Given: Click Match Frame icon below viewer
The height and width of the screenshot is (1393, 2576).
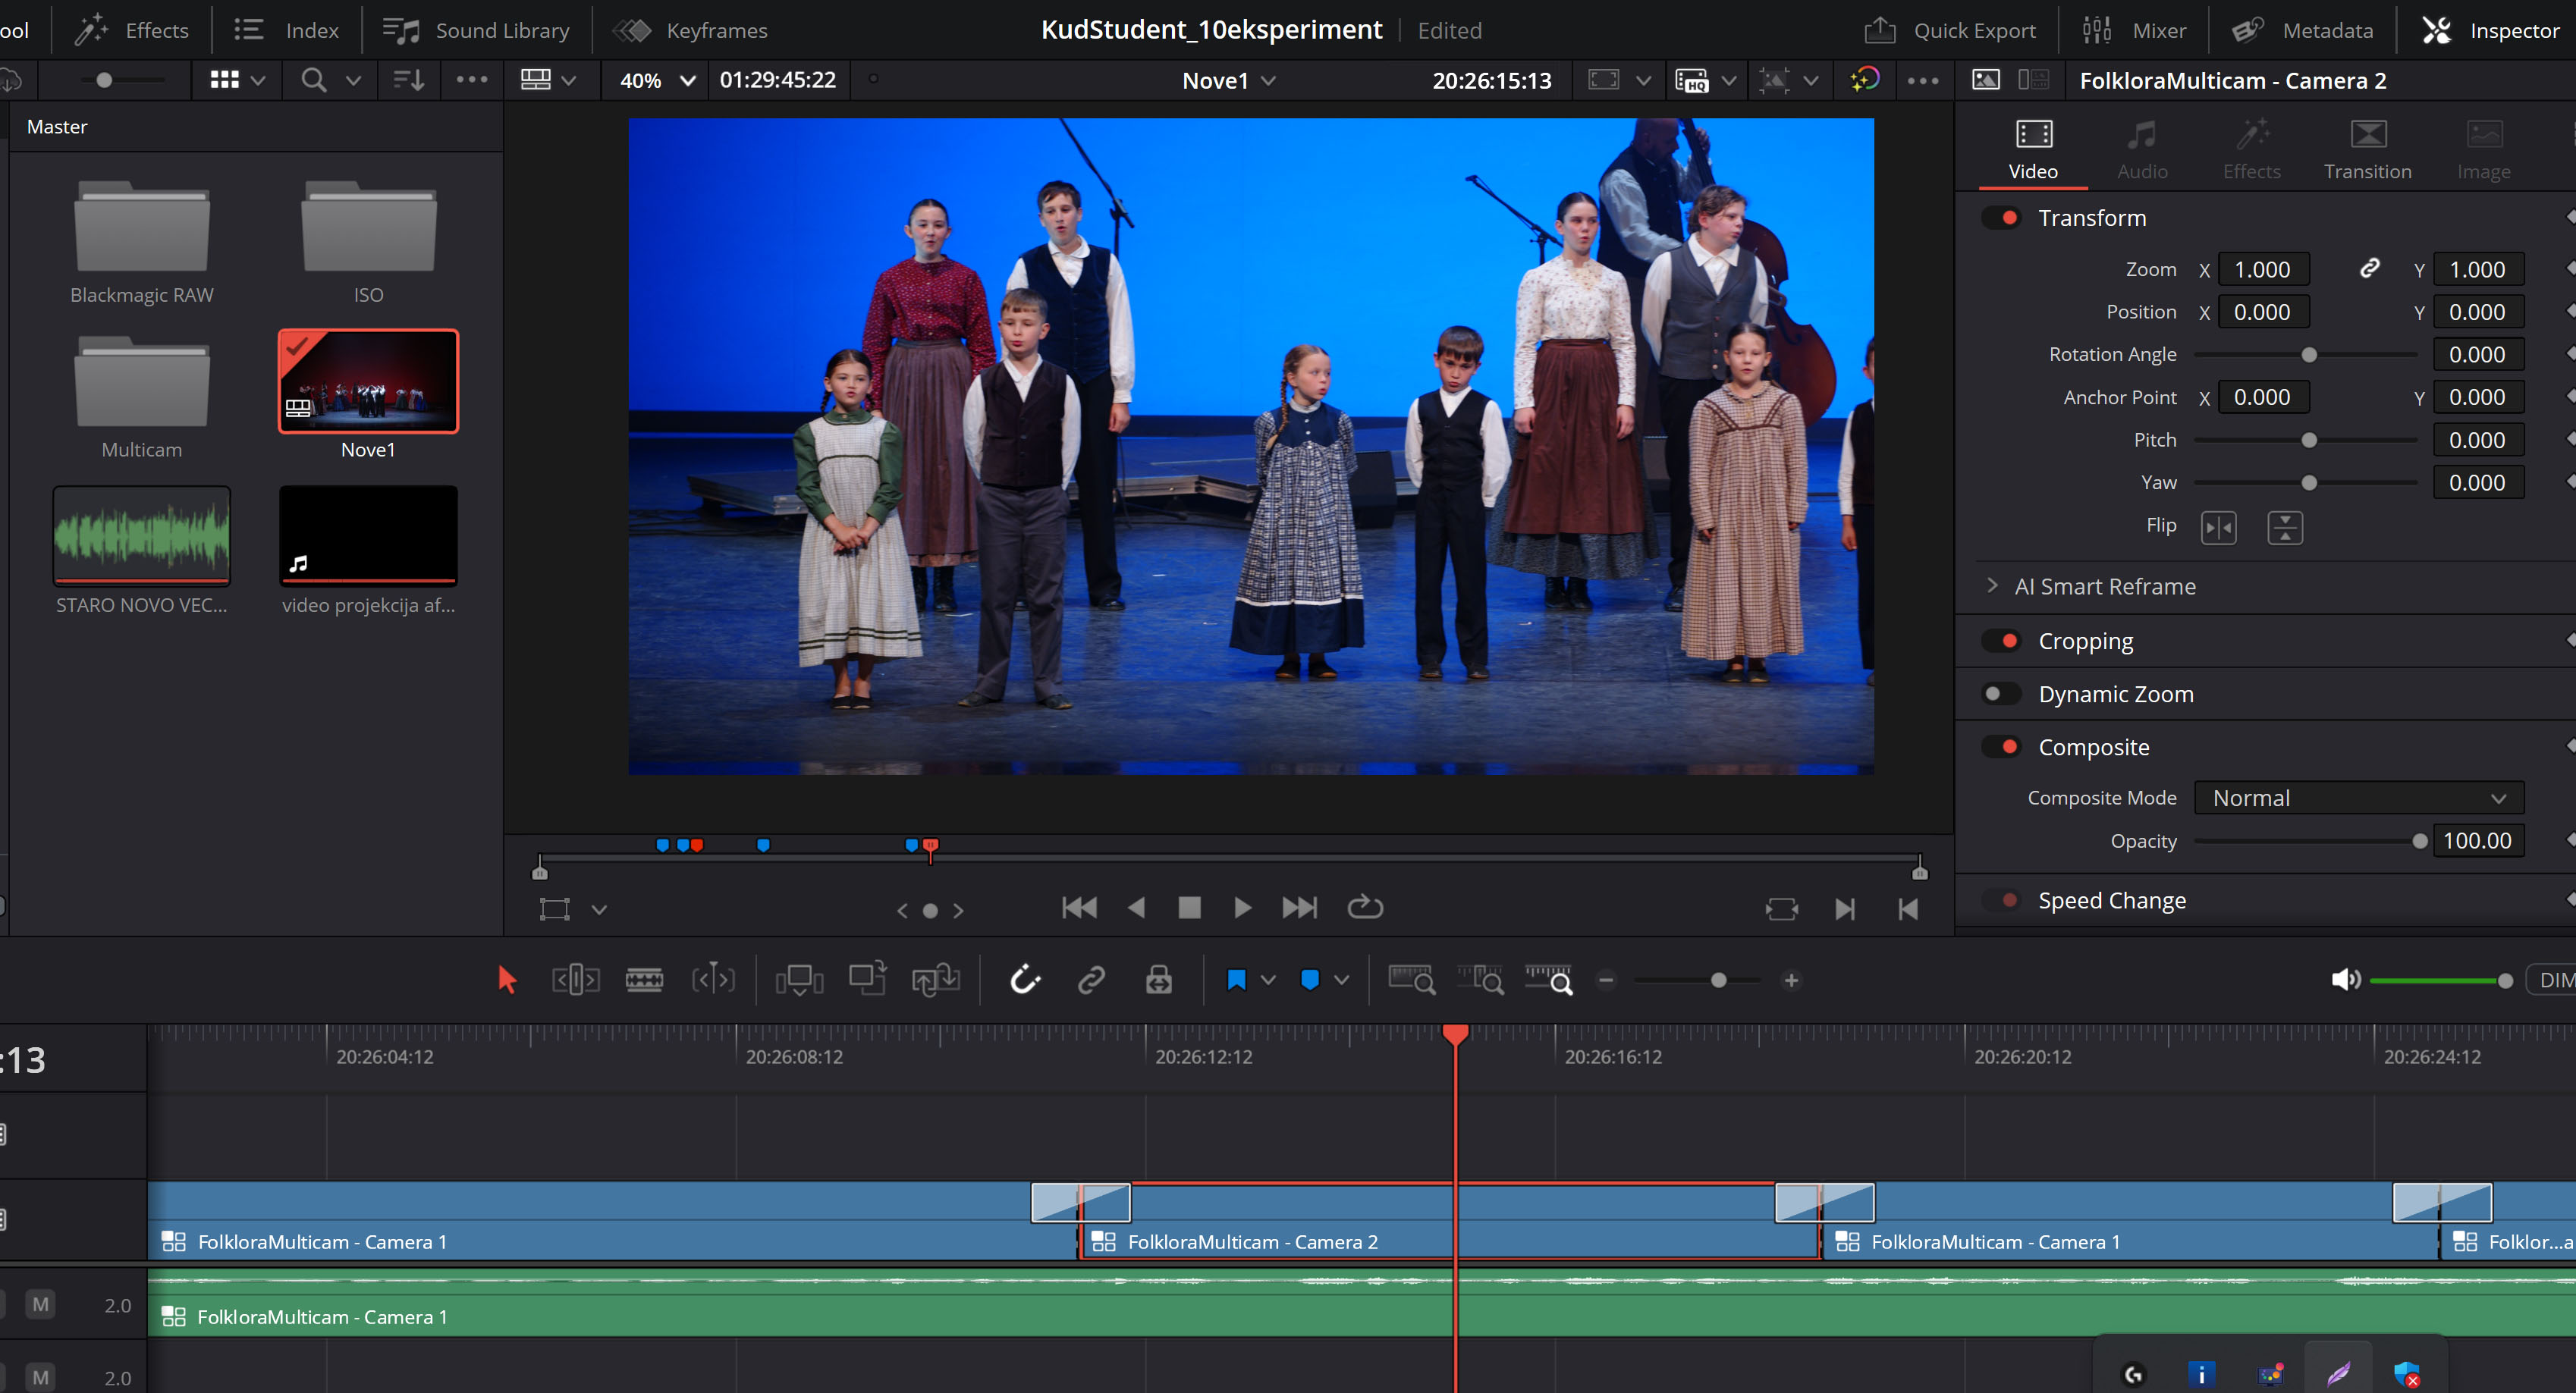Looking at the screenshot, I should click(x=1782, y=909).
